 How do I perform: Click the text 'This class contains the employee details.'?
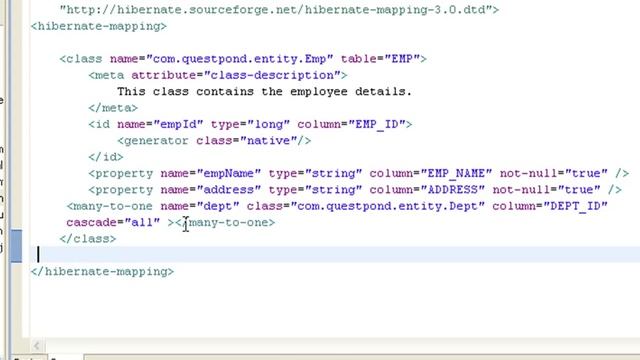point(264,92)
